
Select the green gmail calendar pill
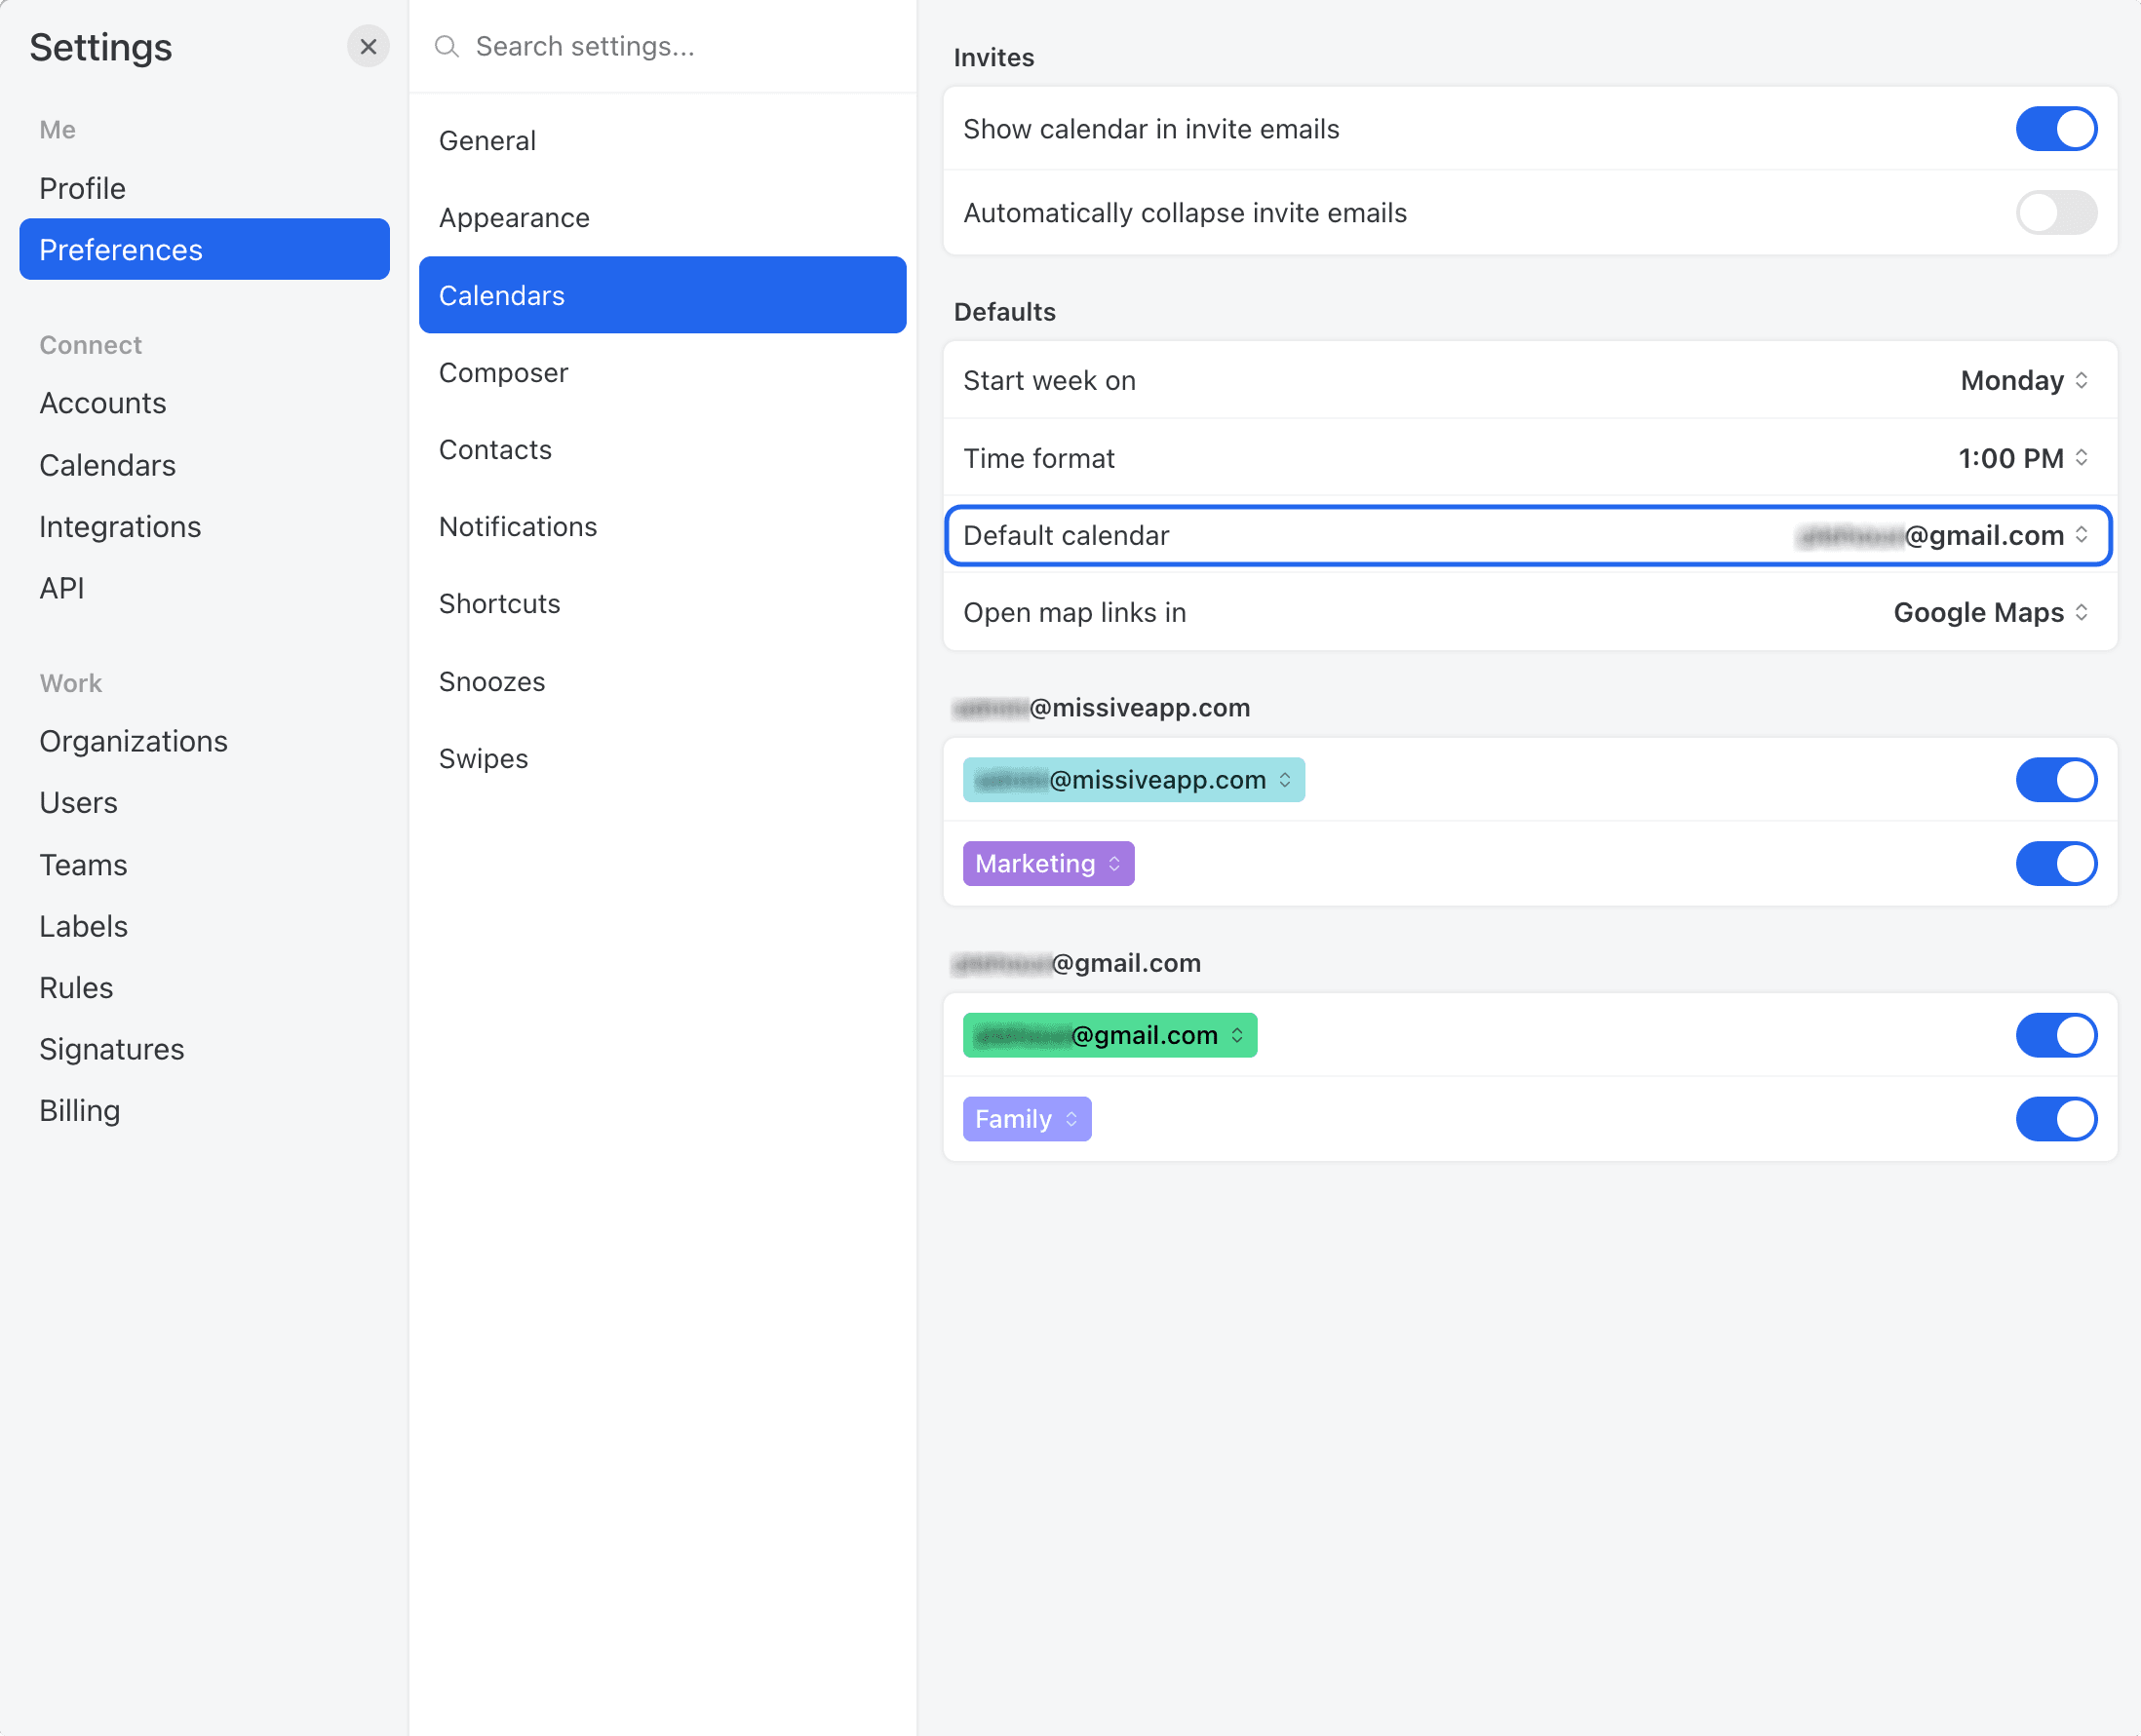1109,1035
